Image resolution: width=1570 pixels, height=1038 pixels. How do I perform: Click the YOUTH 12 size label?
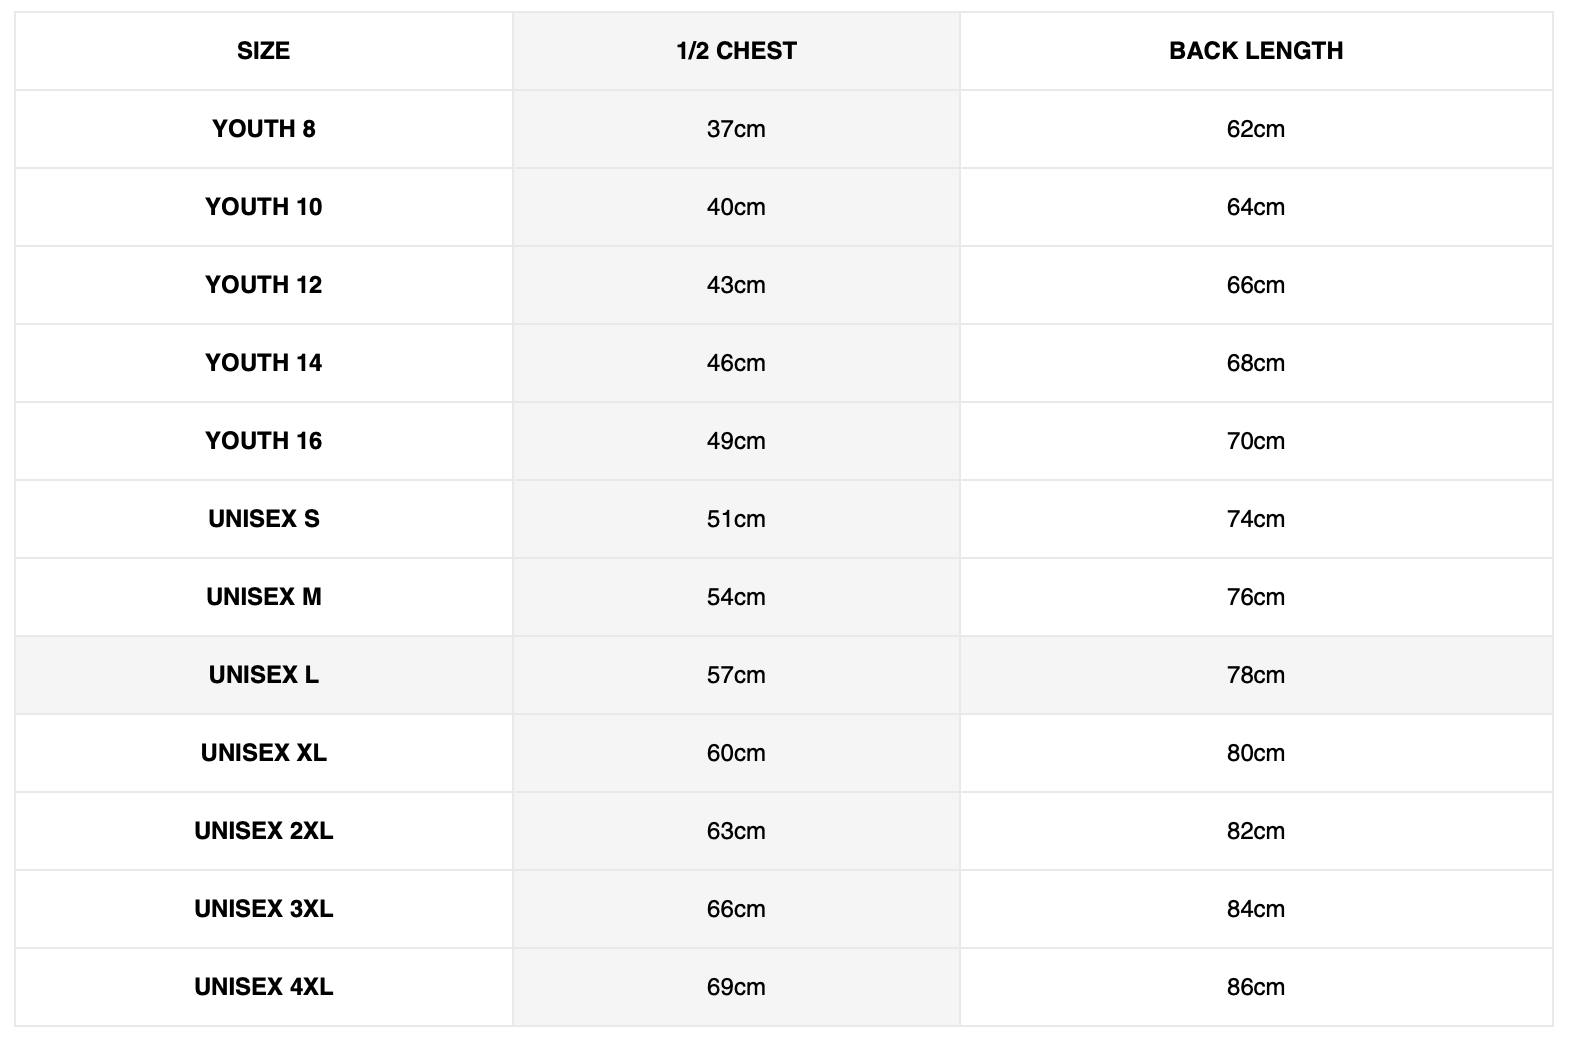click(264, 285)
